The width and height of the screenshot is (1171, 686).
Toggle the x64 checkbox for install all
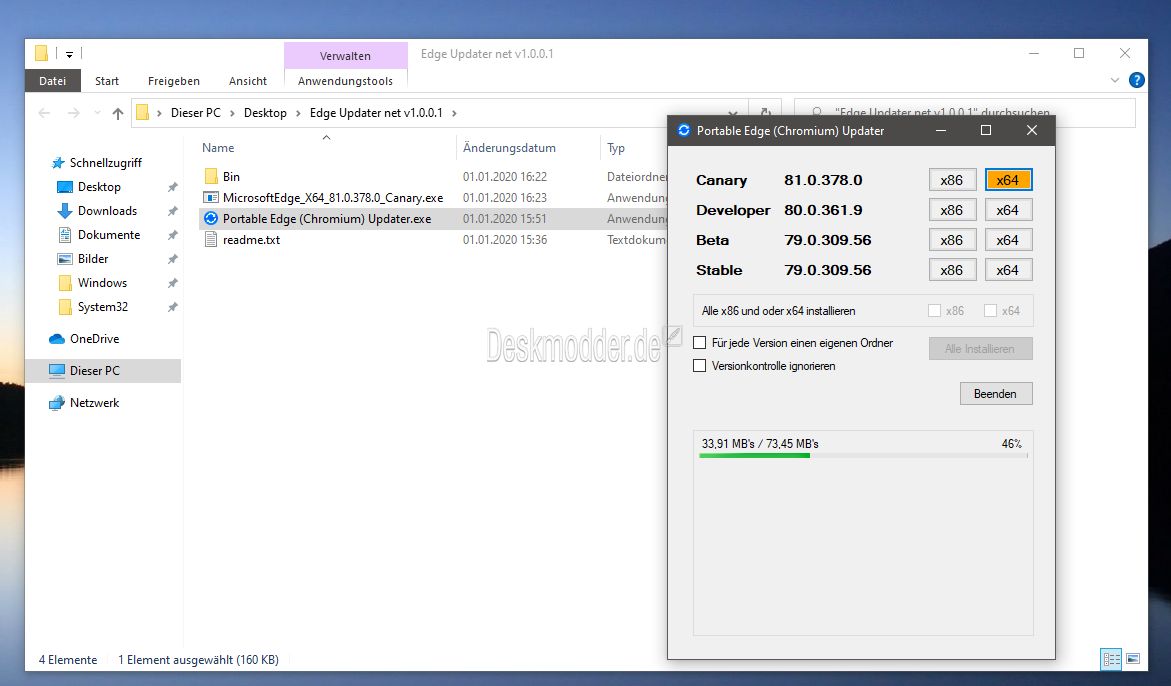coord(990,311)
